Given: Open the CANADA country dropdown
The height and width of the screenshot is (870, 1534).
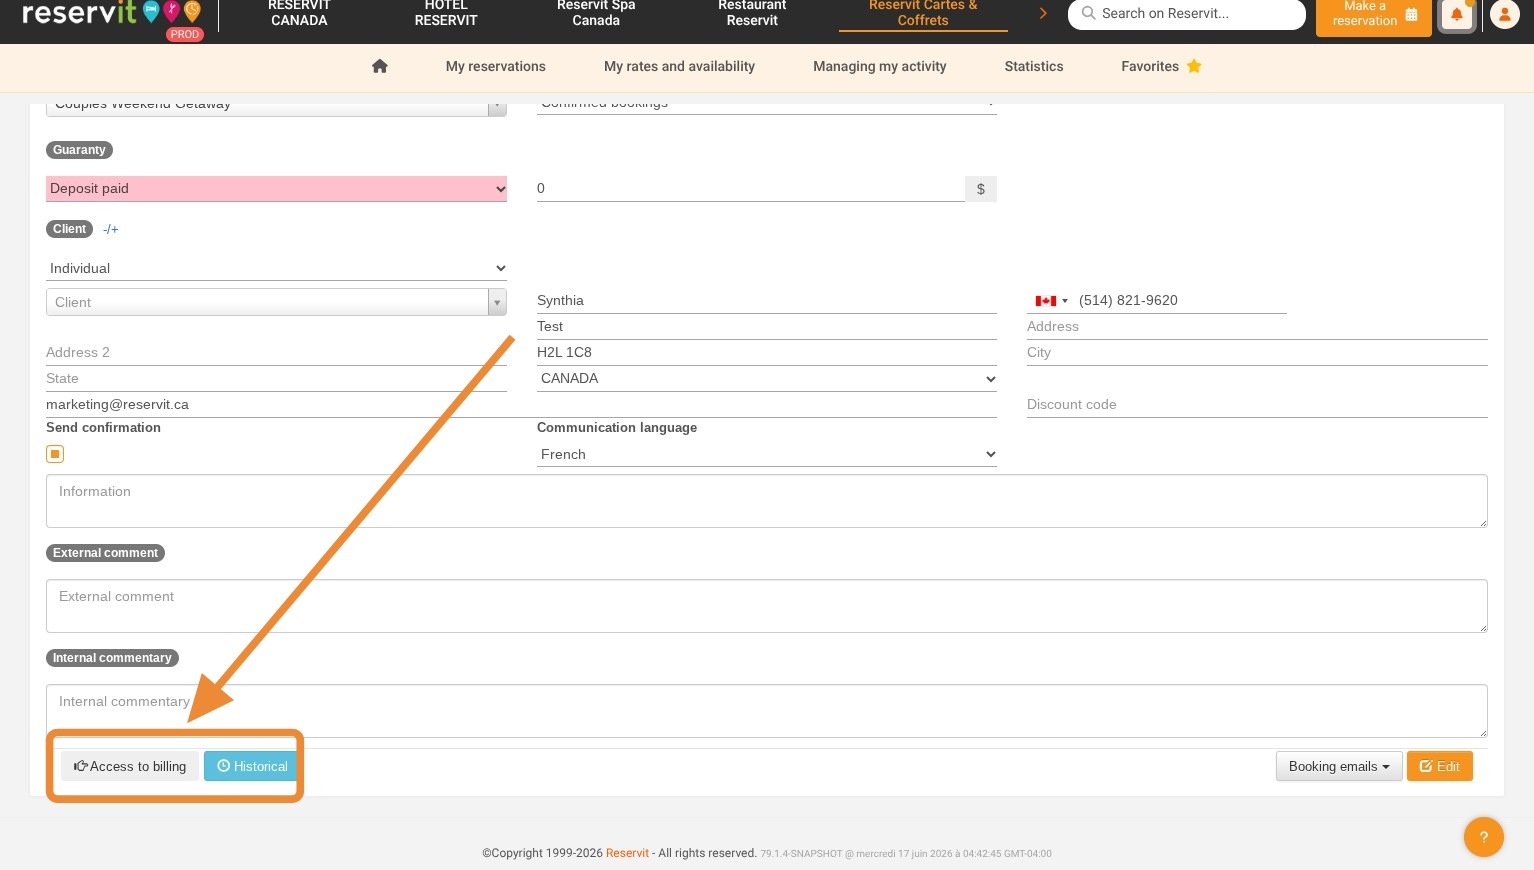Looking at the screenshot, I should coord(767,379).
